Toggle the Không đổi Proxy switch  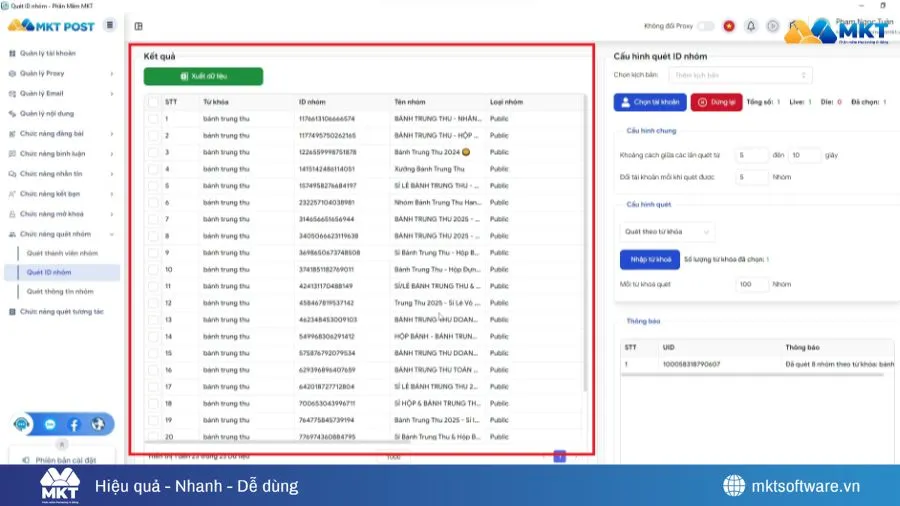(705, 26)
